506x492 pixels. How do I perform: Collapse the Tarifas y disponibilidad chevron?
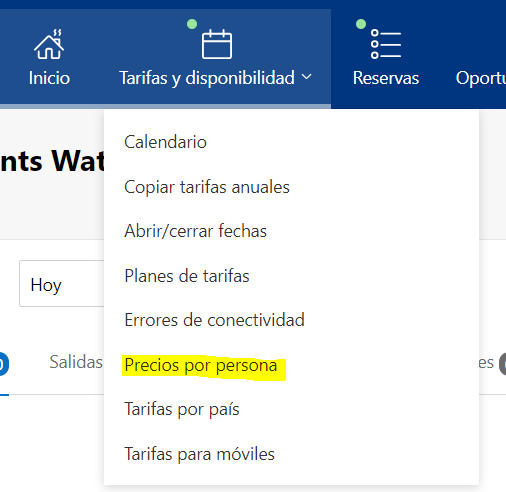(306, 77)
